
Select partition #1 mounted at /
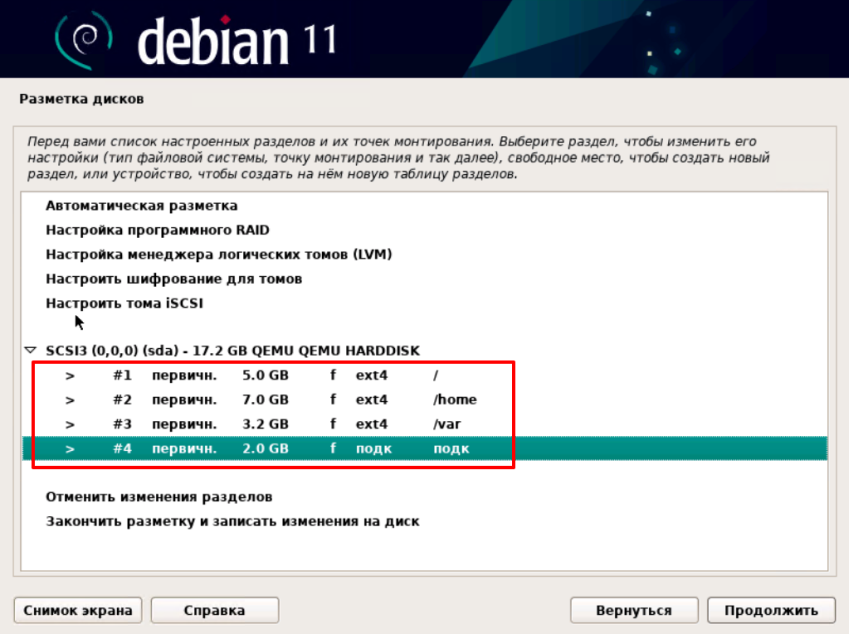424,375
